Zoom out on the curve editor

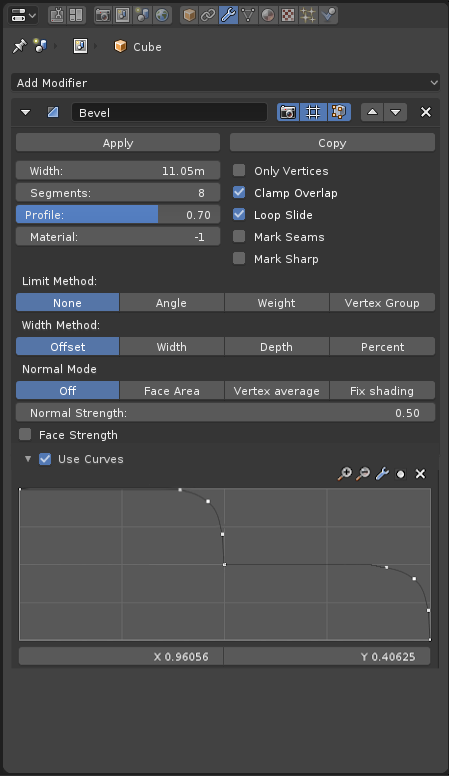(x=363, y=474)
